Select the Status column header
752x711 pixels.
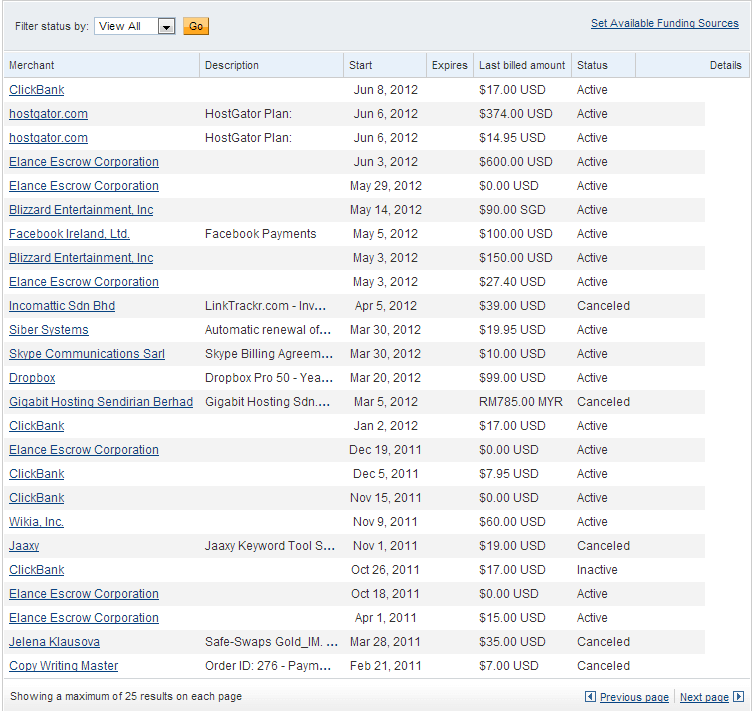pyautogui.click(x=592, y=65)
